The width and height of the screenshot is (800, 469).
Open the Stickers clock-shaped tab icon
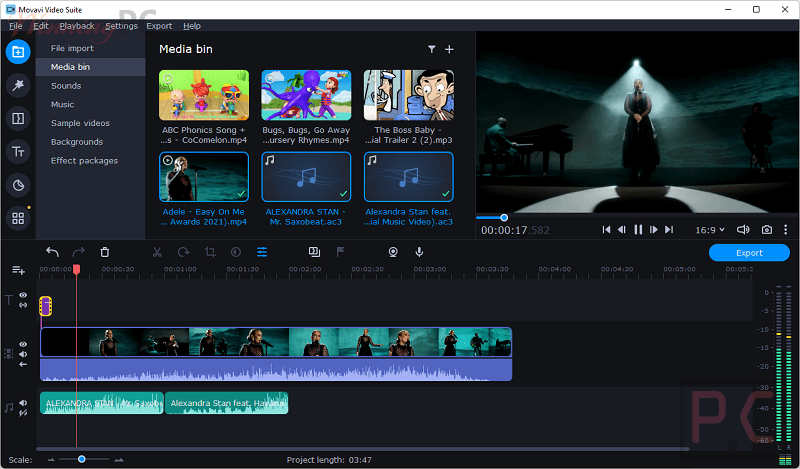pos(18,185)
